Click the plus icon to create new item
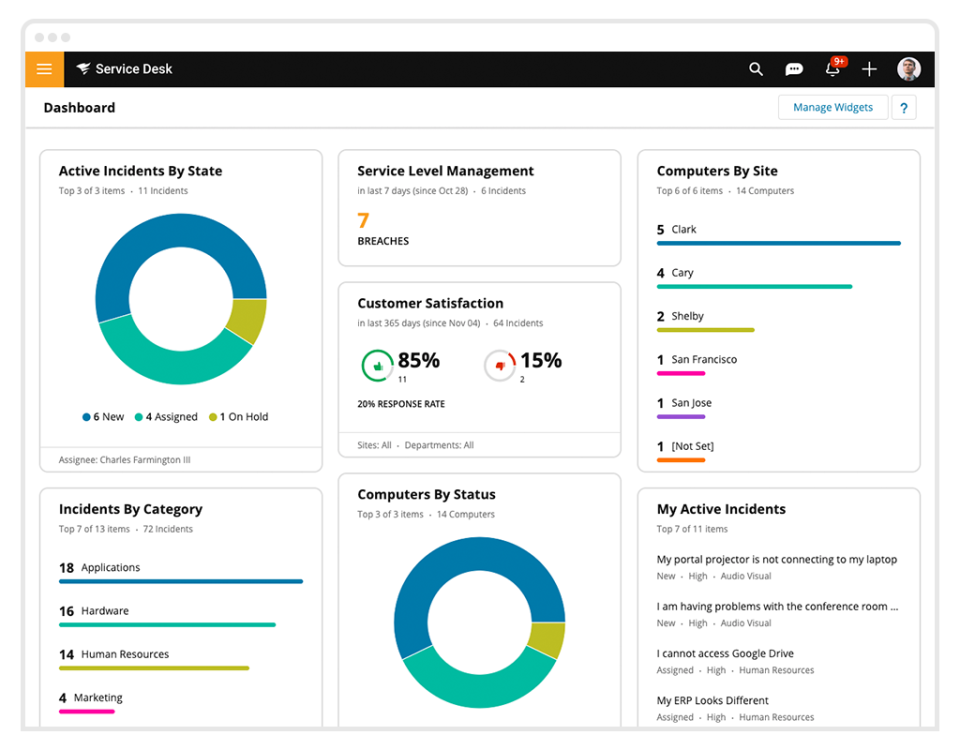This screenshot has width=960, height=750. coord(869,69)
